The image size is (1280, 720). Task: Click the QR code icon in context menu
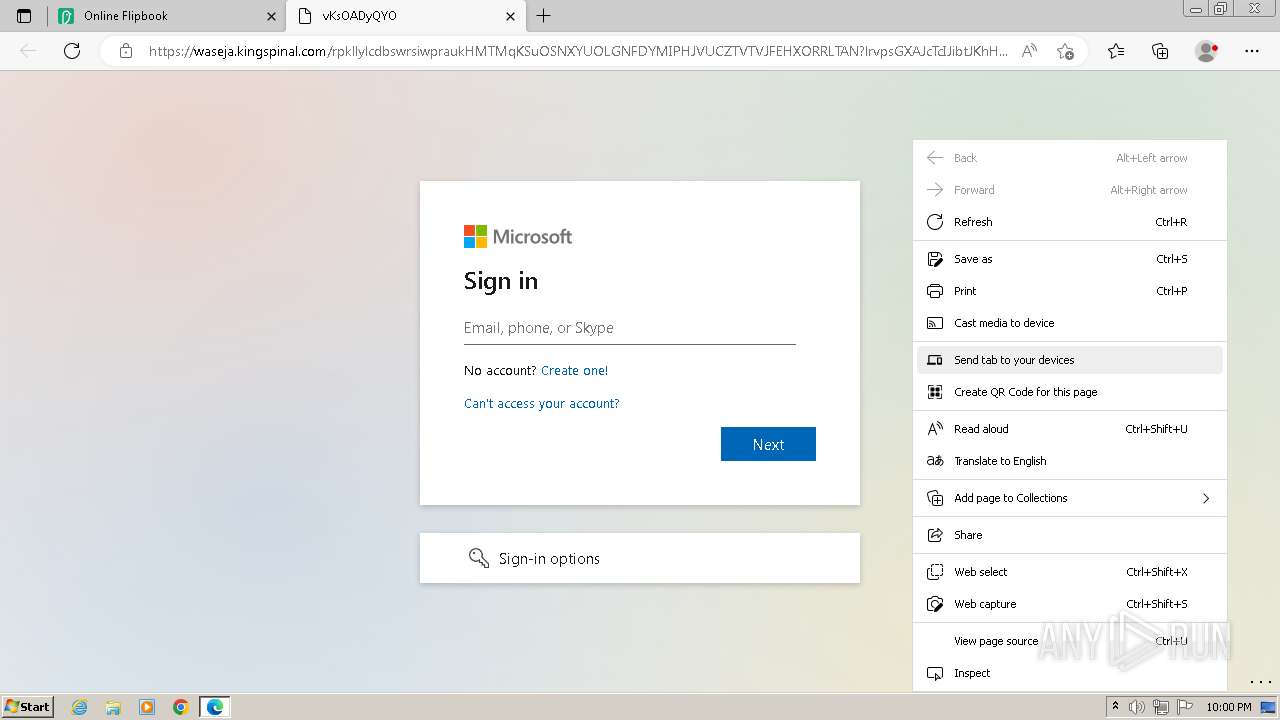point(935,392)
